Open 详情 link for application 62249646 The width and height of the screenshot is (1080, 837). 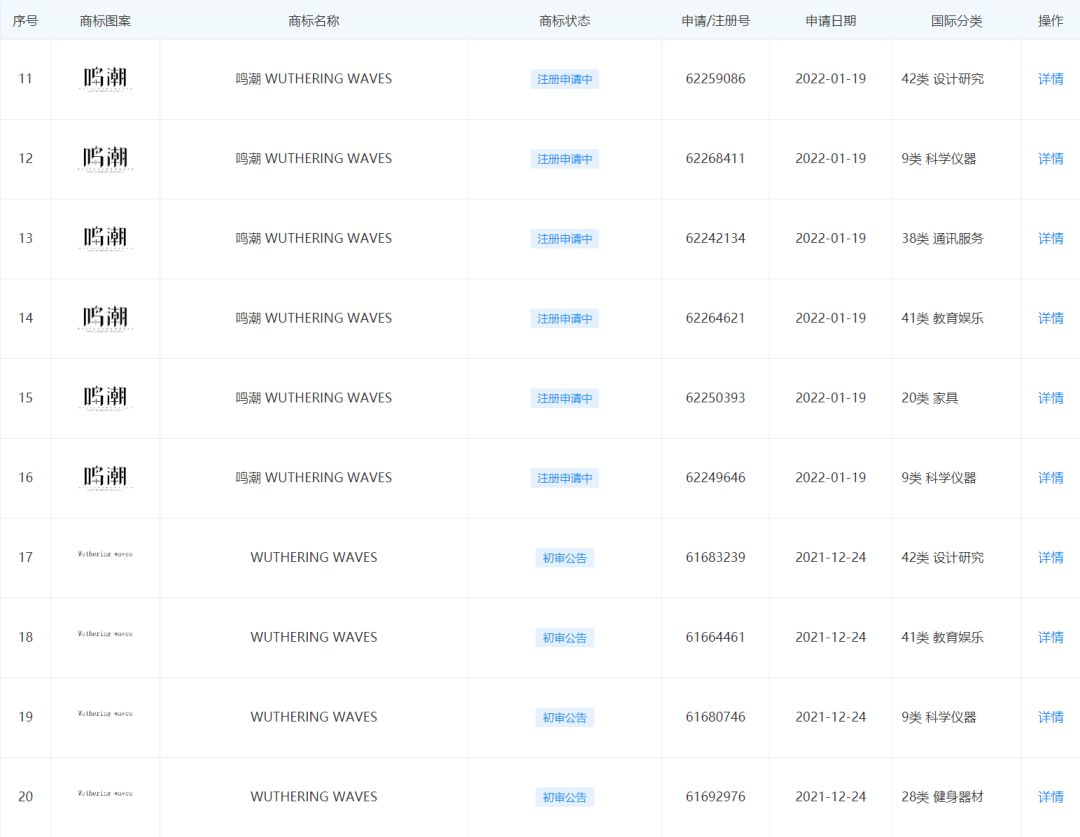[x=1050, y=478]
